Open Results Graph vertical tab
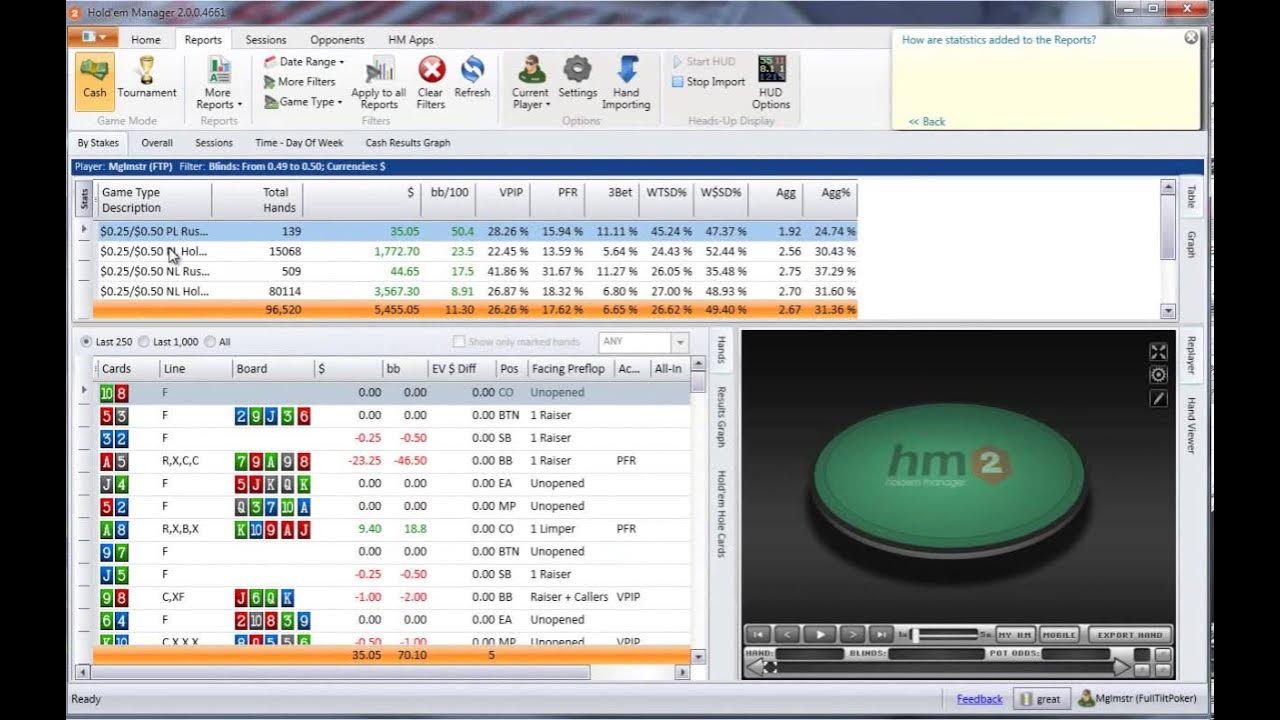The height and width of the screenshot is (720, 1280). (721, 415)
